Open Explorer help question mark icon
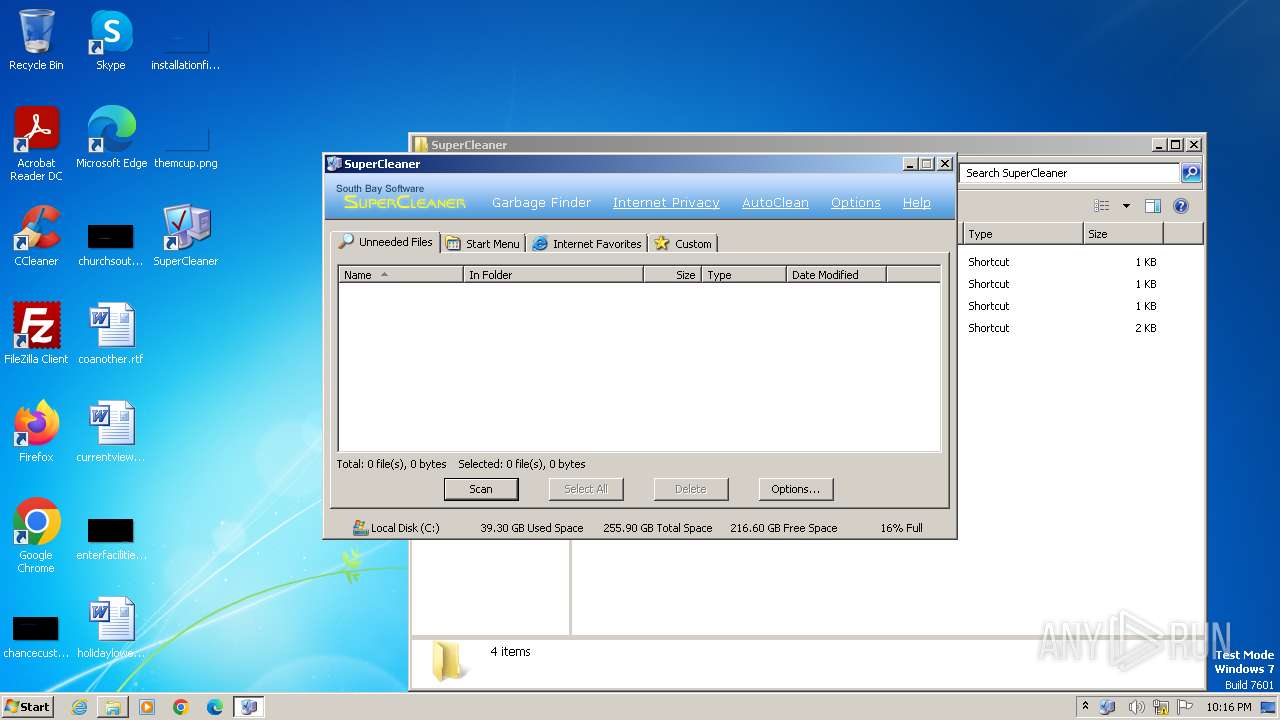The height and width of the screenshot is (720, 1280). (1181, 206)
